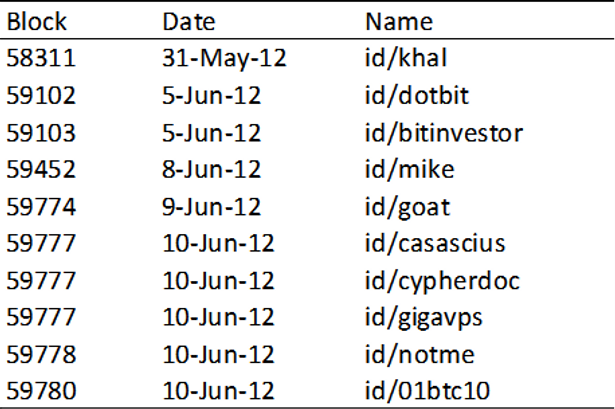The image size is (615, 409).
Task: Click on the id/mike name
Action: 410,170
